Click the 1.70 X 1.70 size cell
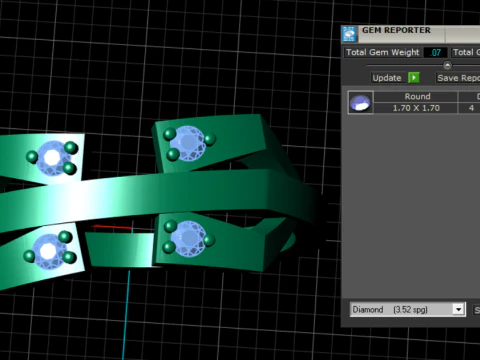This screenshot has width=480, height=360. [x=416, y=108]
